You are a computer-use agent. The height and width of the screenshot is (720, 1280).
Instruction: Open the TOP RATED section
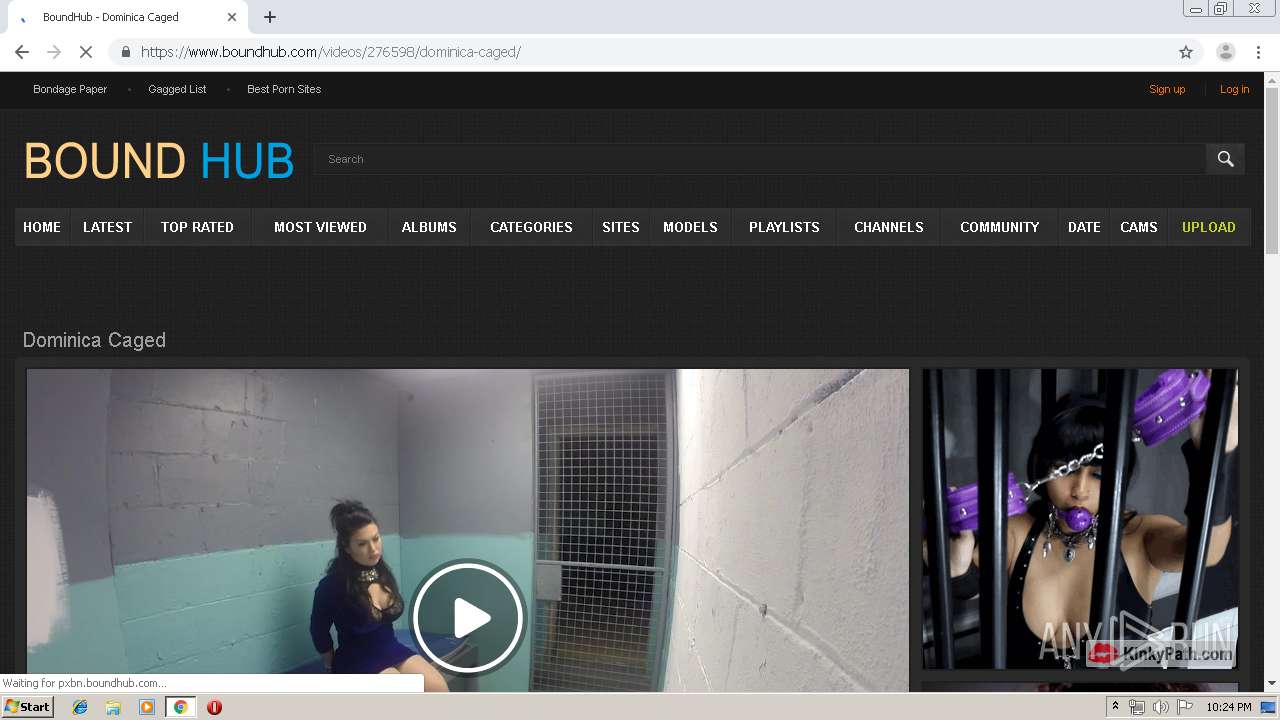click(x=197, y=227)
